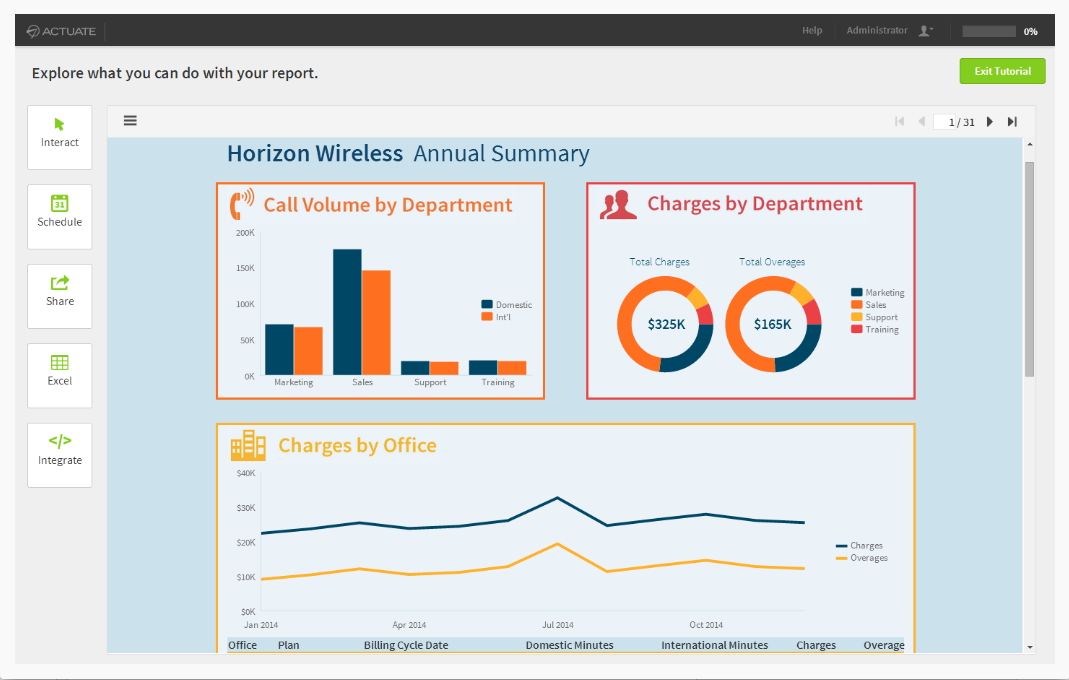Click the Share tile
Screen dimensions: 1069x680
pyautogui.click(x=60, y=296)
